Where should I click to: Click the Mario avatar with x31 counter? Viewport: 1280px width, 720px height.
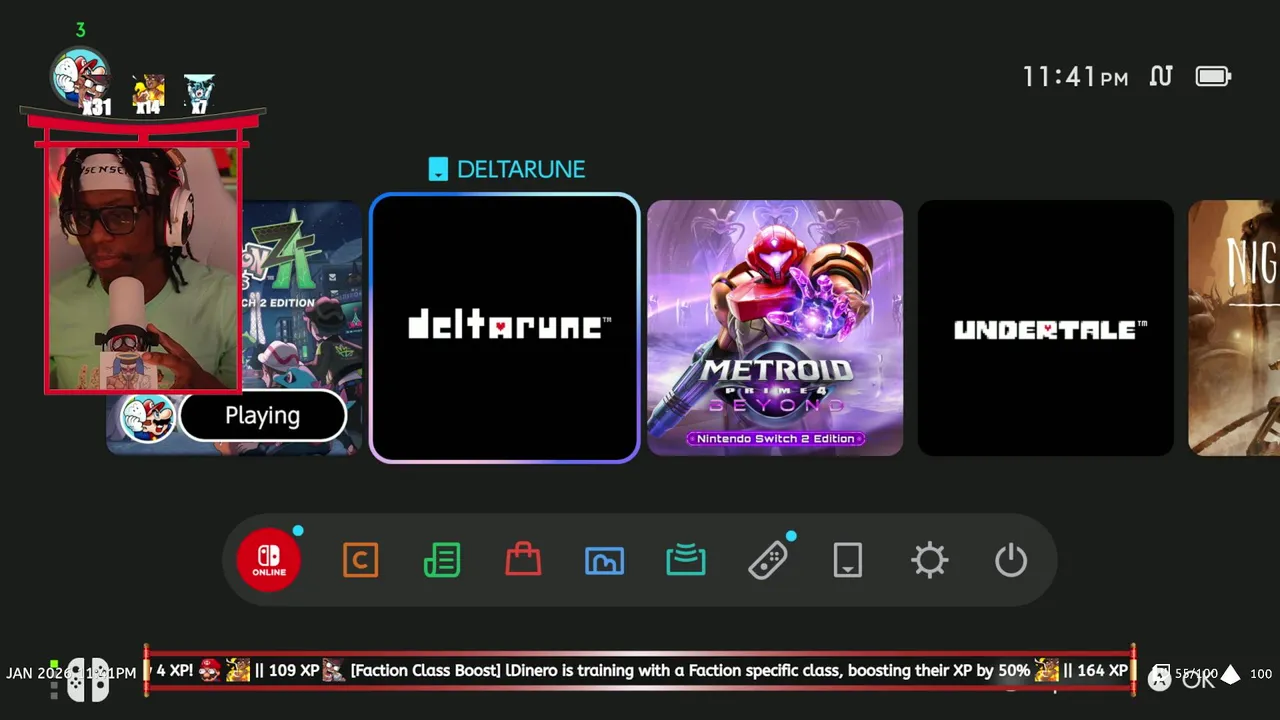pos(80,80)
